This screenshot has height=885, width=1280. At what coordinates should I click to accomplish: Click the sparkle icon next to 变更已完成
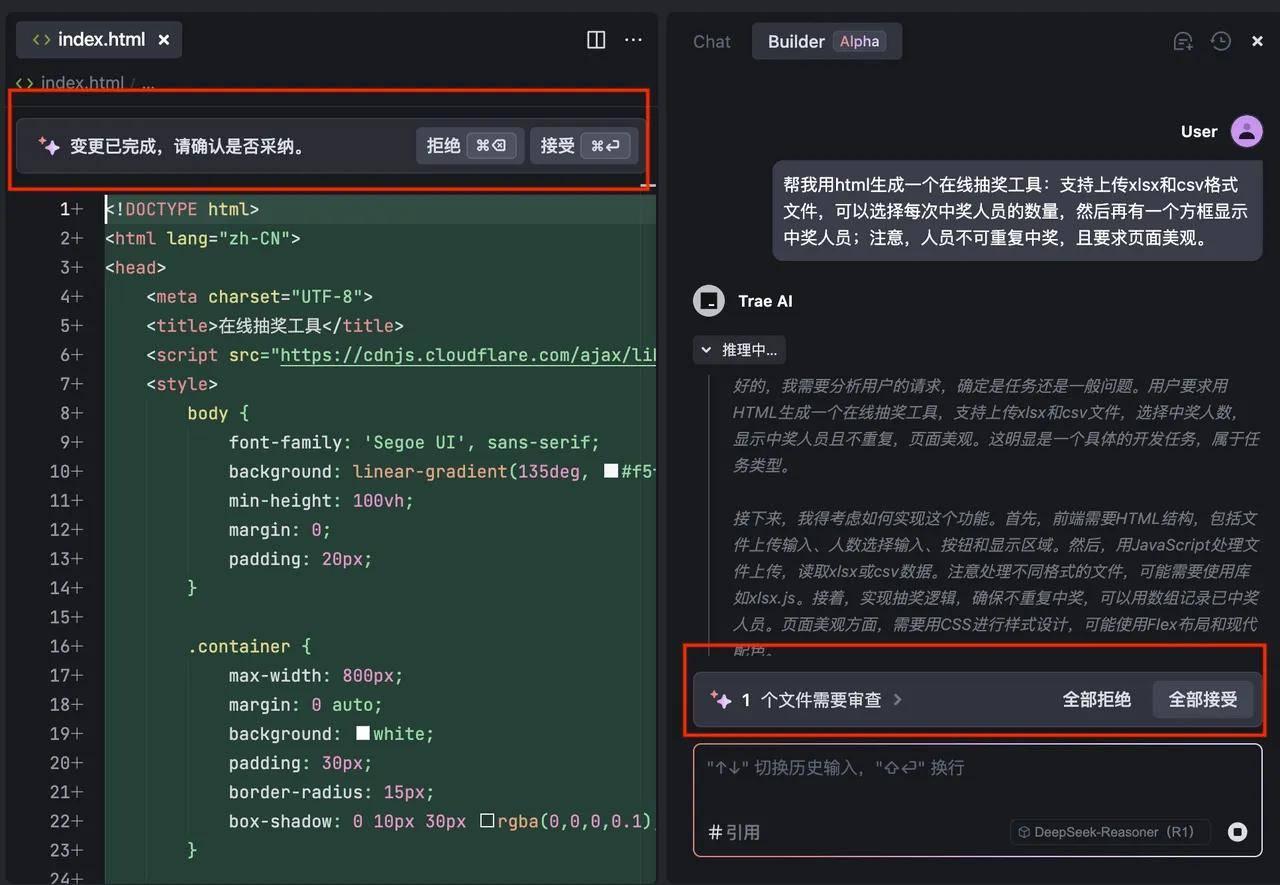[49, 146]
